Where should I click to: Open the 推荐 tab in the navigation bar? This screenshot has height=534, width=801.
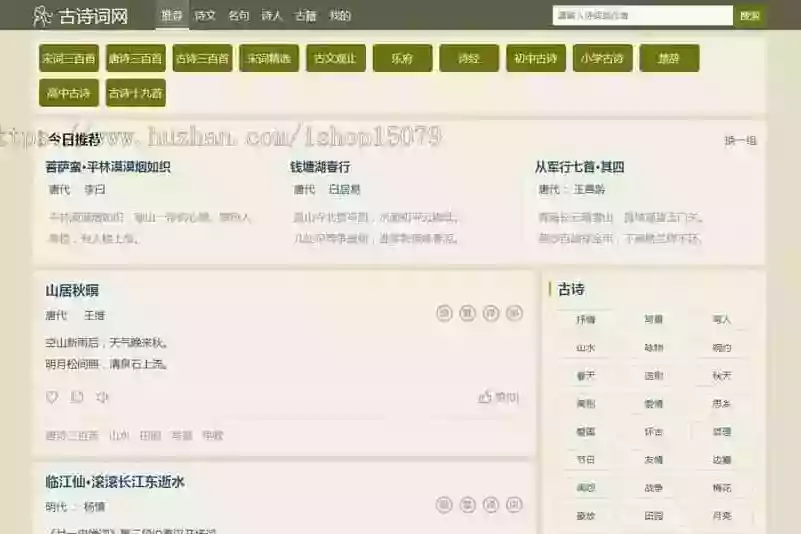tap(172, 16)
